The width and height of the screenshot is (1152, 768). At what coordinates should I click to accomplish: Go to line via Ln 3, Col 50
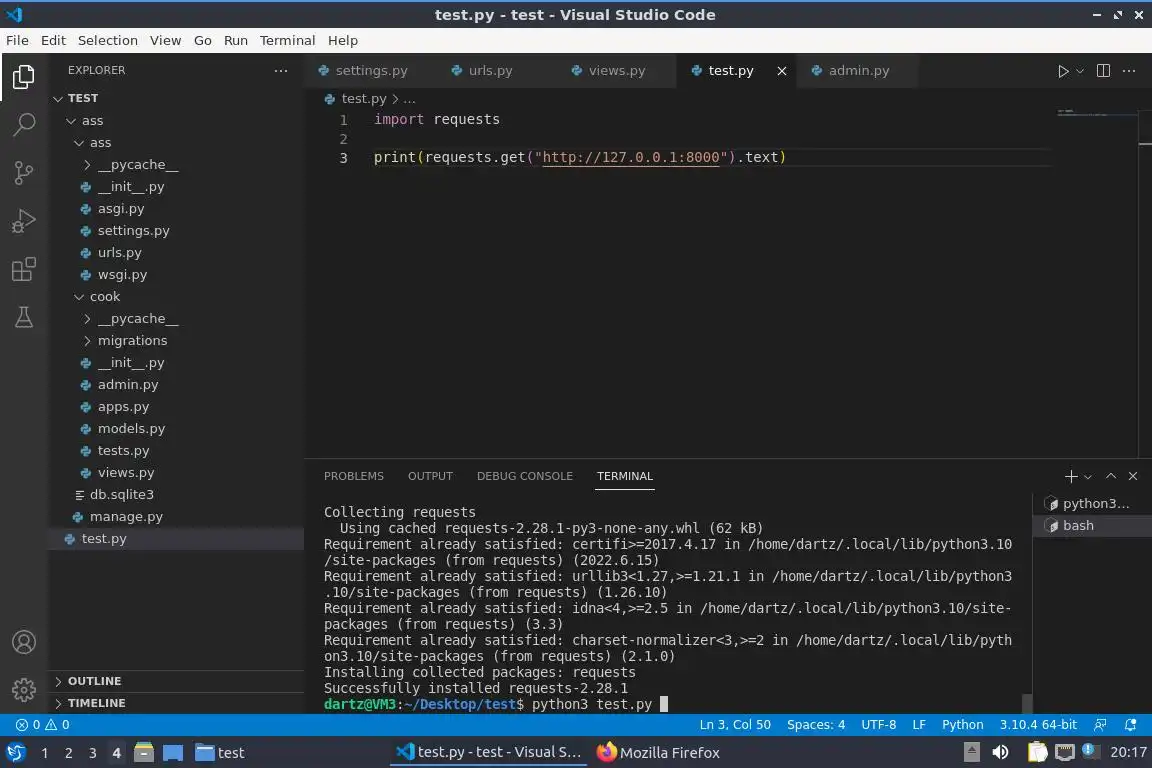[x=735, y=725]
